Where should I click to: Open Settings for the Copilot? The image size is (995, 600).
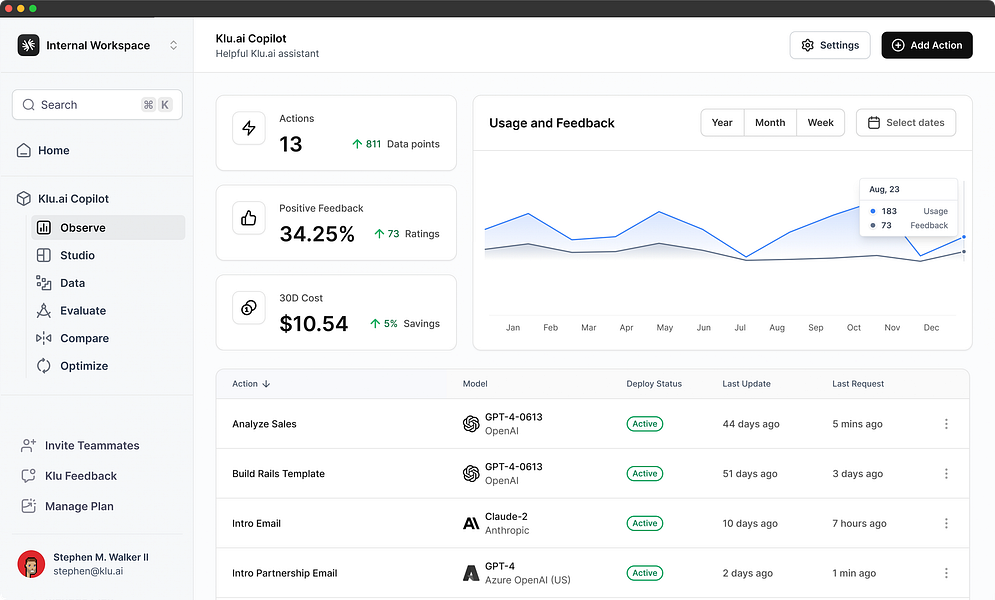click(x=830, y=45)
